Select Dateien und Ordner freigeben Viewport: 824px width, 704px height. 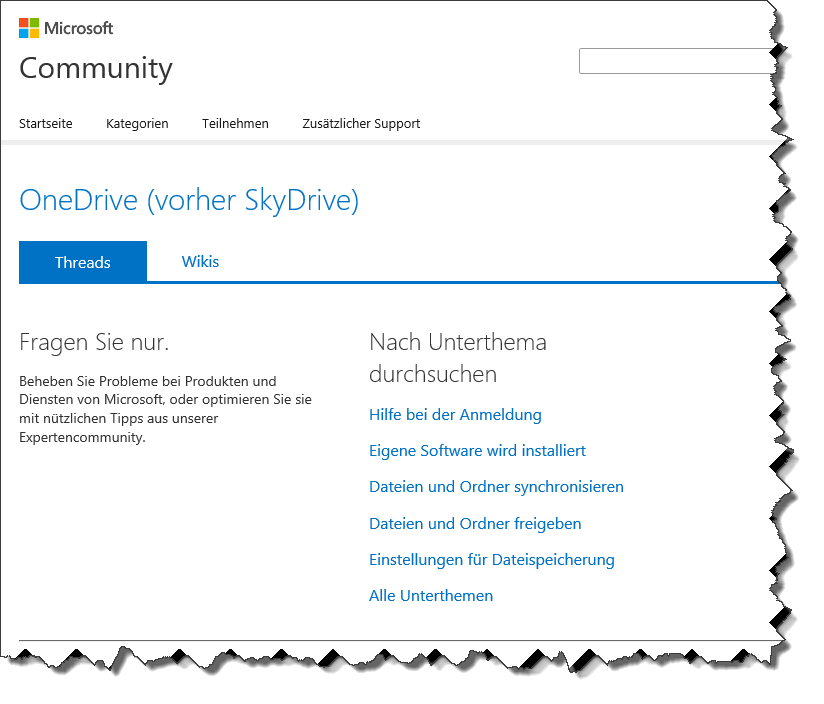[x=475, y=524]
